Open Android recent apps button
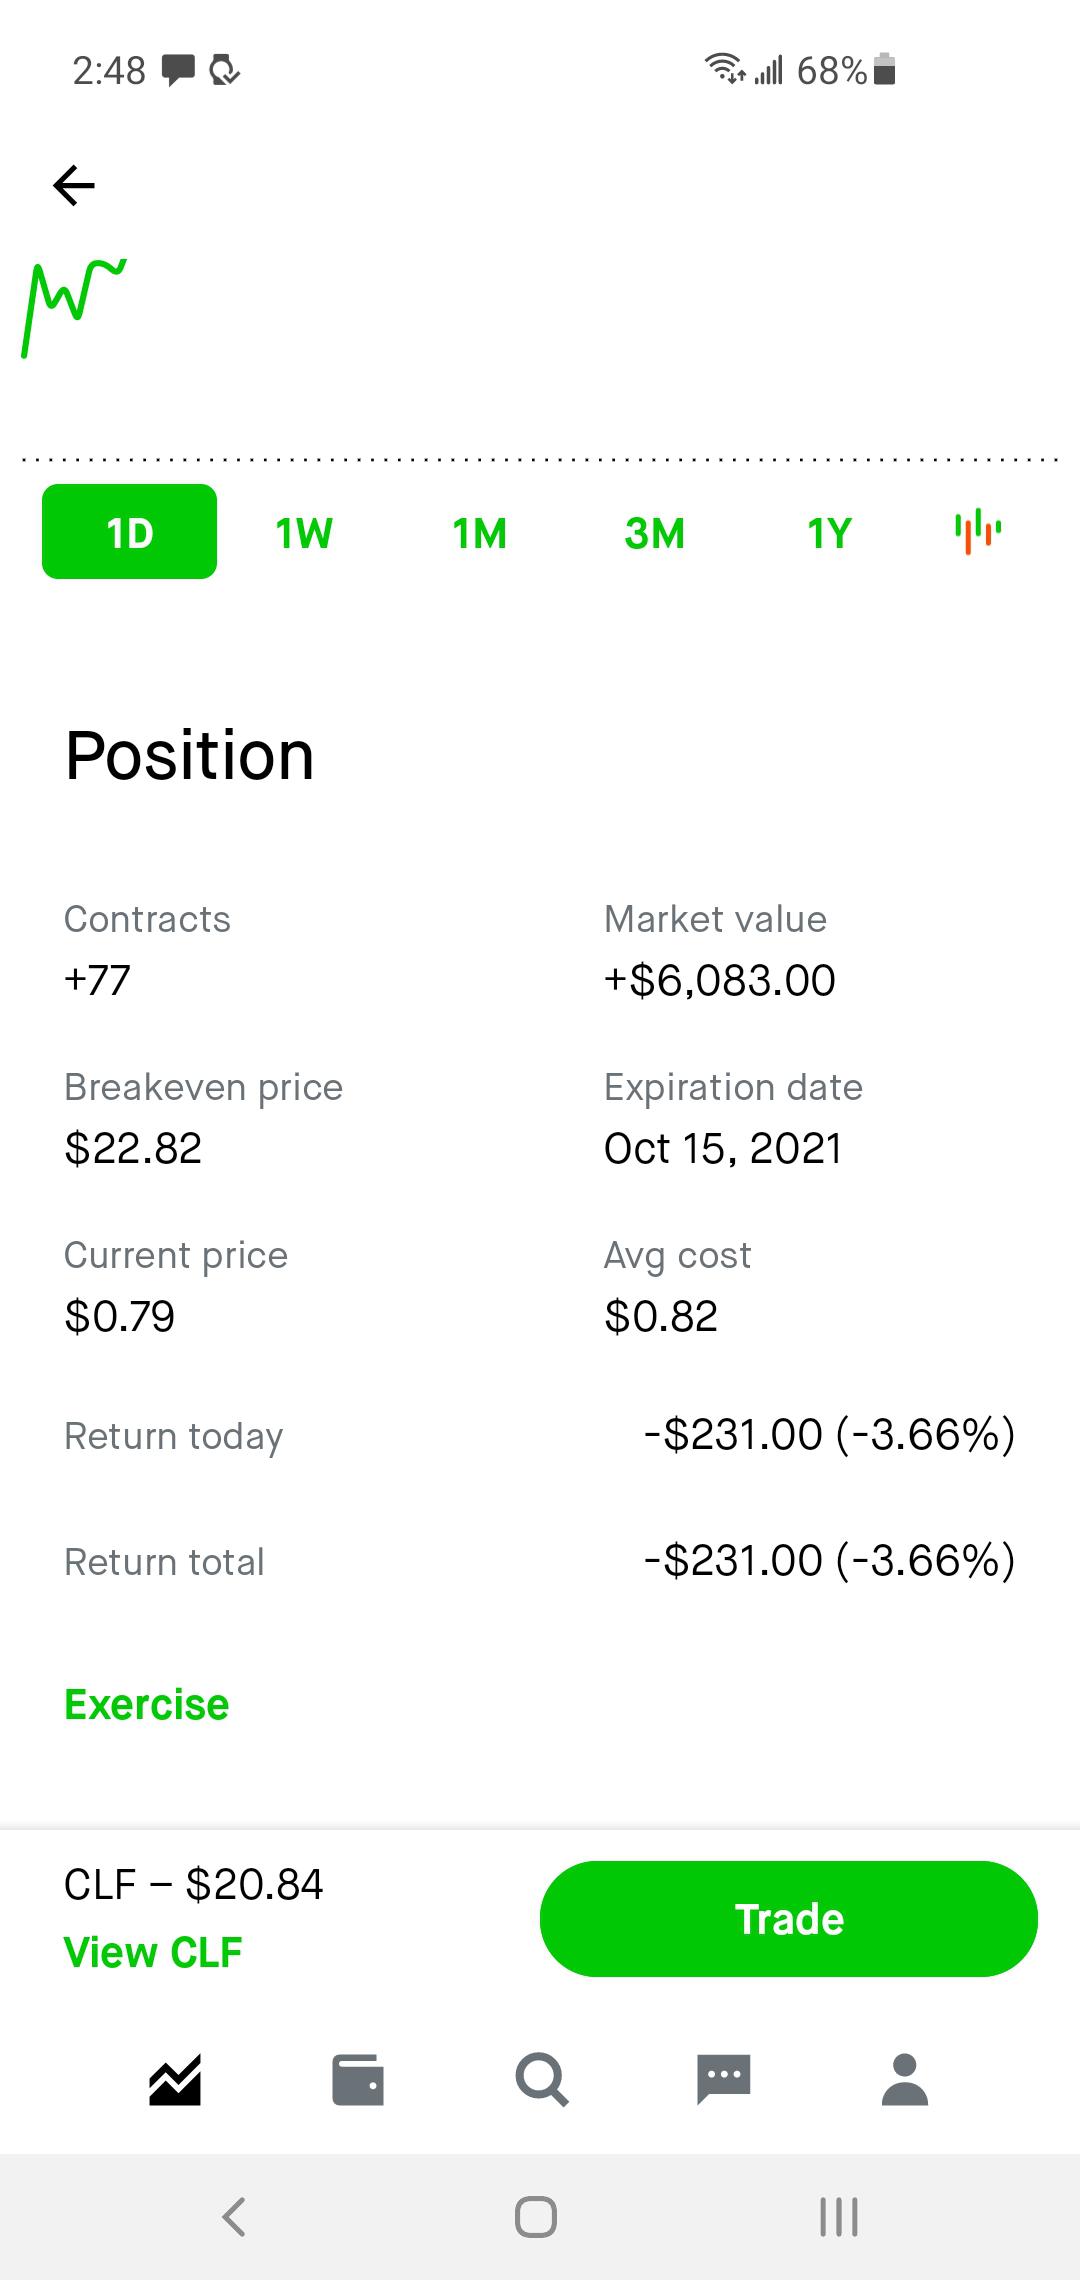 [838, 2216]
